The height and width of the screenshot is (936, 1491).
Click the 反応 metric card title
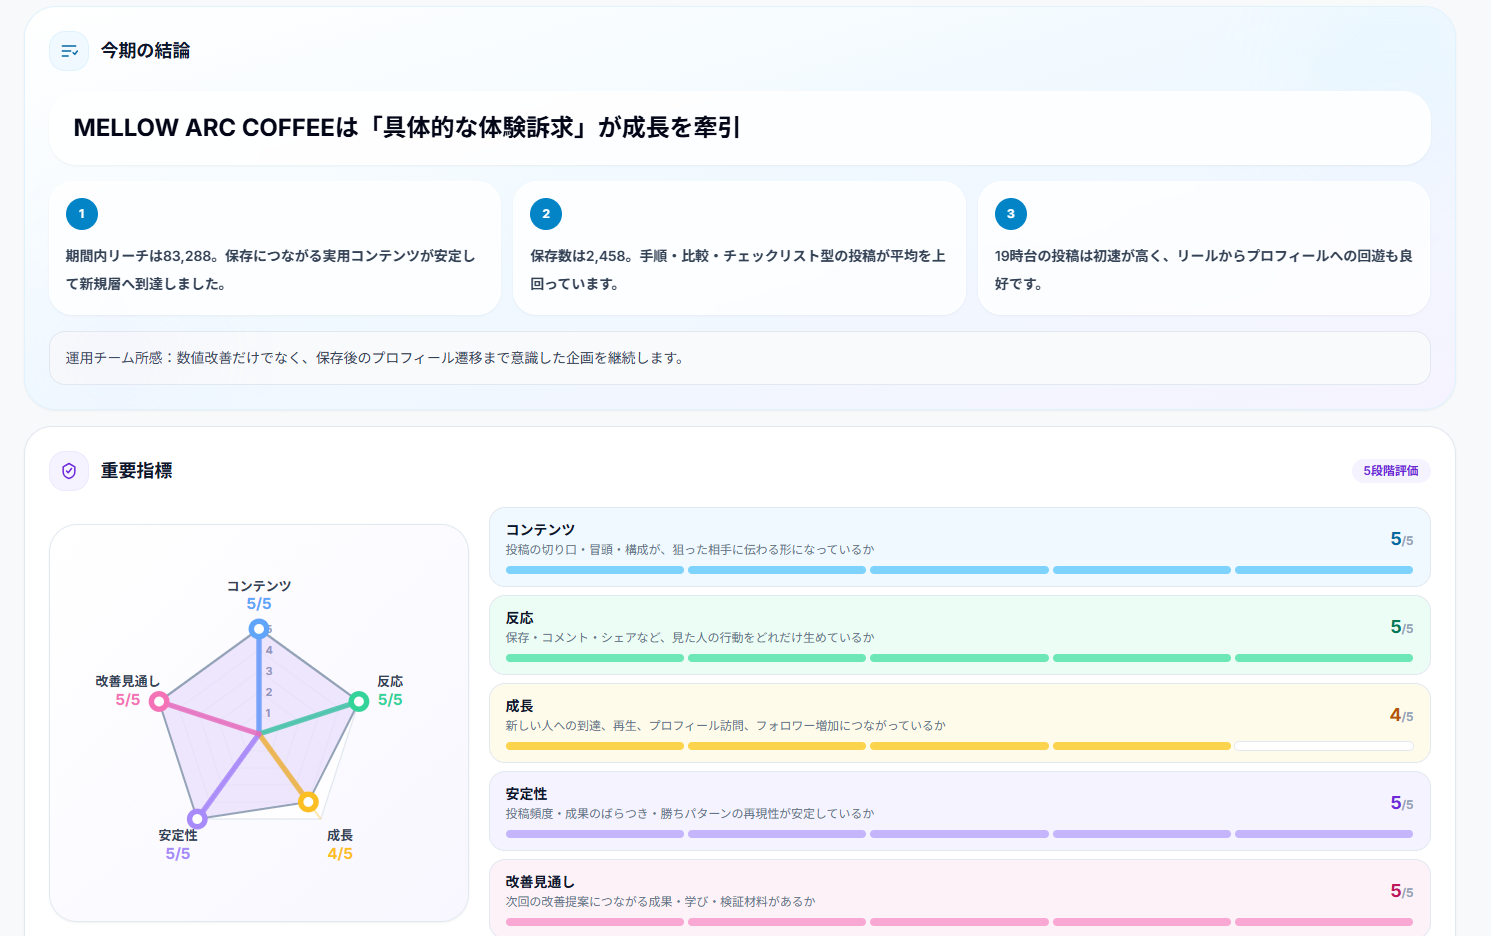point(520,618)
